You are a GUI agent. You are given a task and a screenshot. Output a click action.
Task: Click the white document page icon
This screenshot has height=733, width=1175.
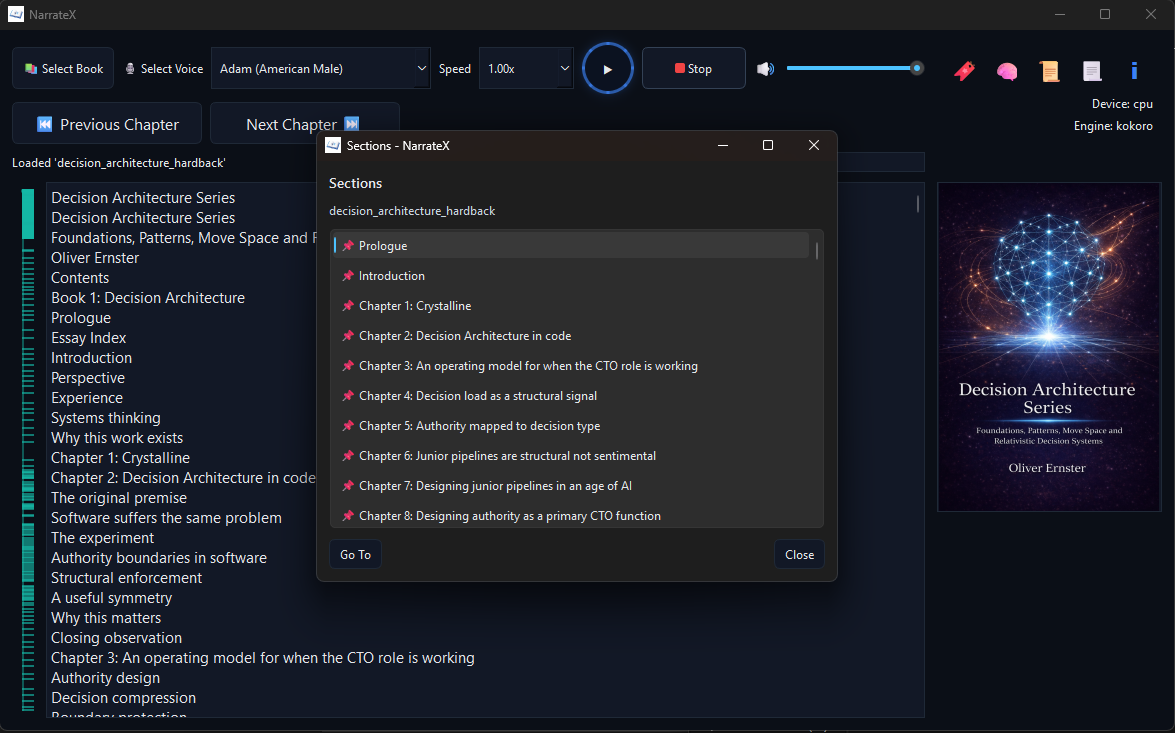point(1092,71)
